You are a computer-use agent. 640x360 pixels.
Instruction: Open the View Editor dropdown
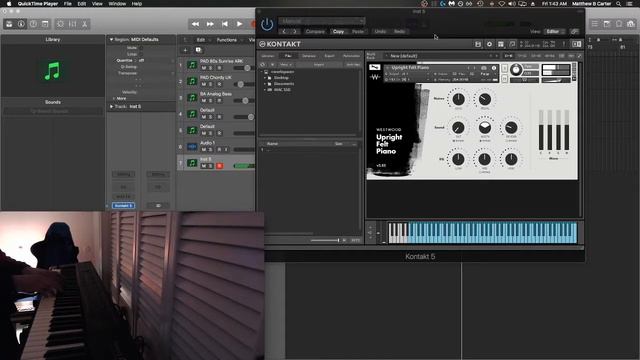coord(554,31)
